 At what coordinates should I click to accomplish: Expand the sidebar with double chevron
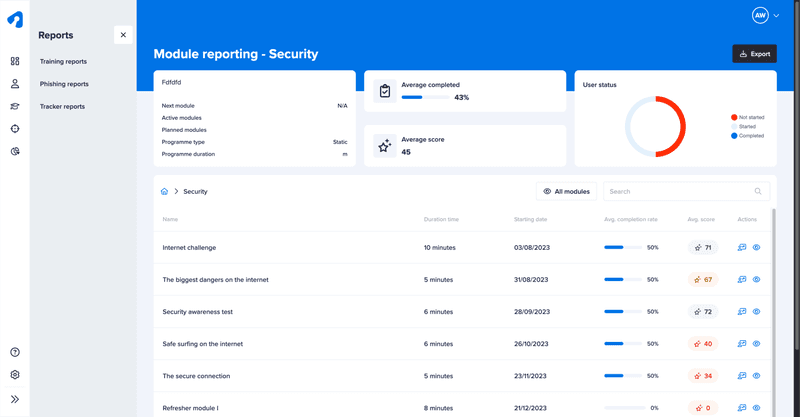[x=15, y=398]
